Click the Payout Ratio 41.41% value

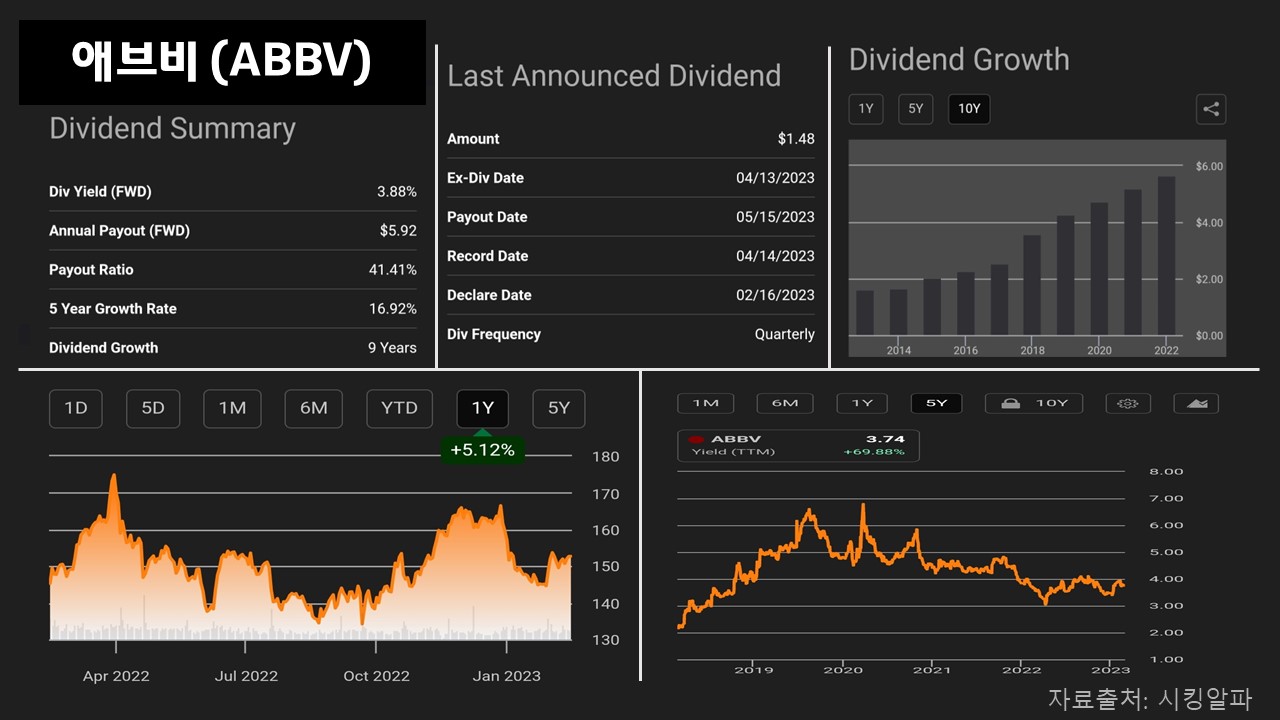click(393, 270)
